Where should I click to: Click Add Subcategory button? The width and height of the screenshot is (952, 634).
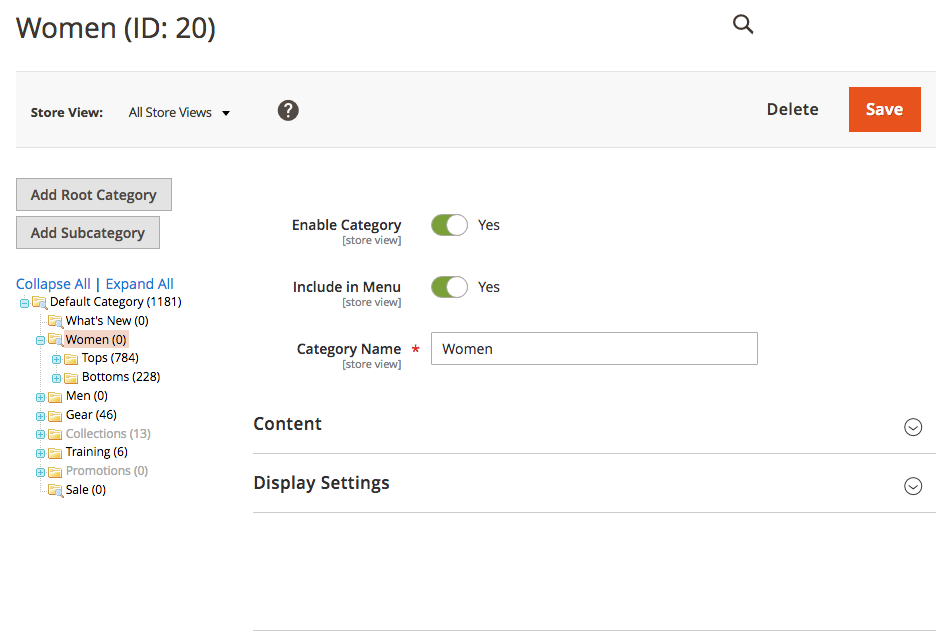88,233
